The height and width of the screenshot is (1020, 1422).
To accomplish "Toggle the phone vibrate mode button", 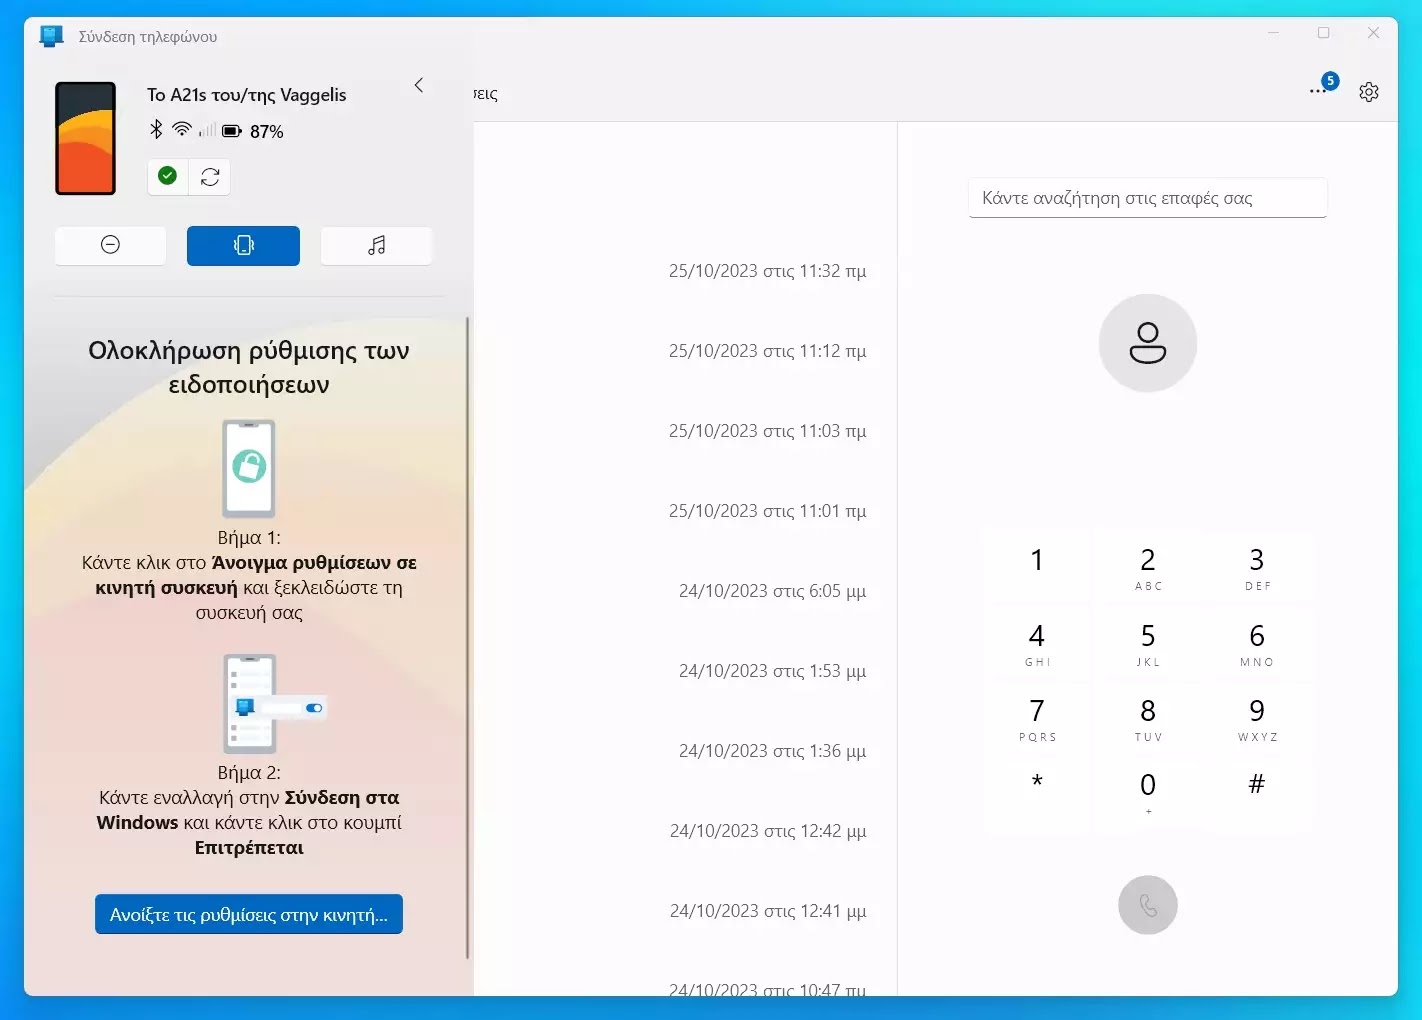I will (x=243, y=245).
